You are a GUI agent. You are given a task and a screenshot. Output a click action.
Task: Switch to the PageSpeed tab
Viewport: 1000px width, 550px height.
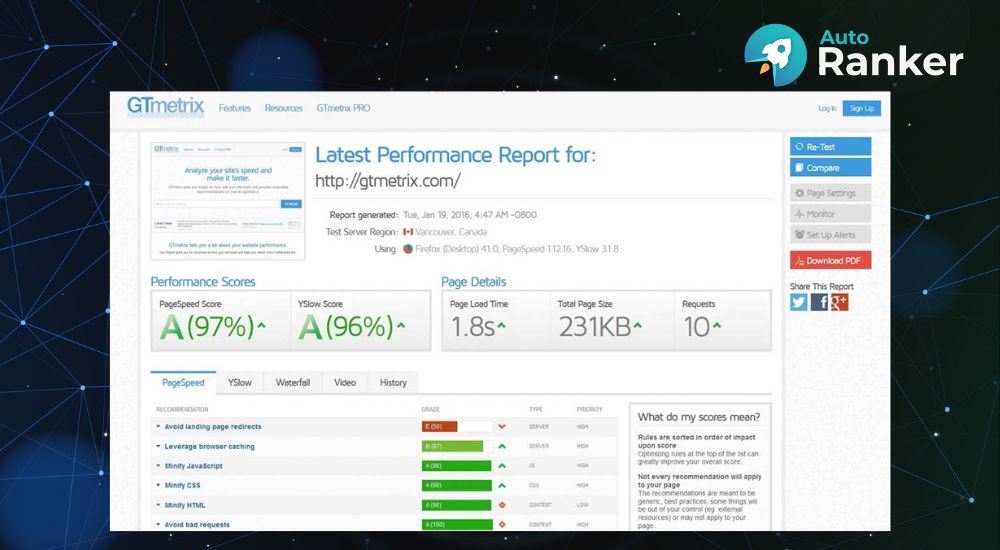click(x=183, y=383)
